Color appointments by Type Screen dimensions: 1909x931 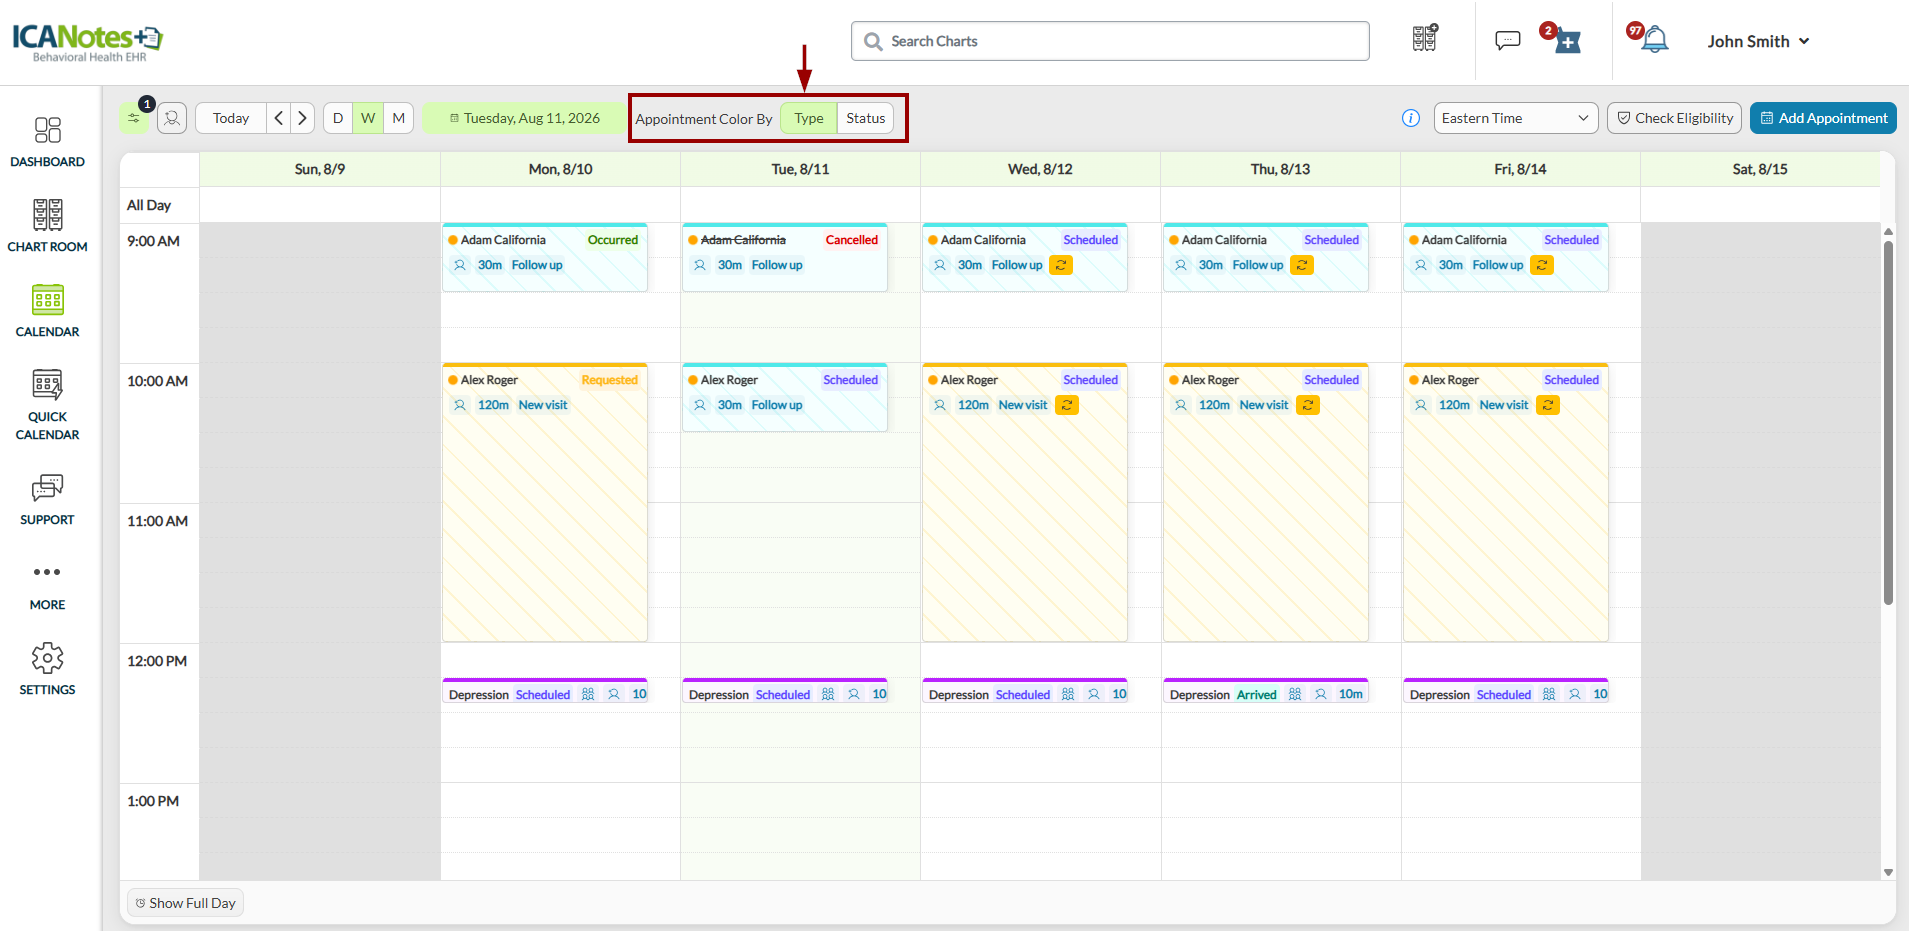click(809, 118)
